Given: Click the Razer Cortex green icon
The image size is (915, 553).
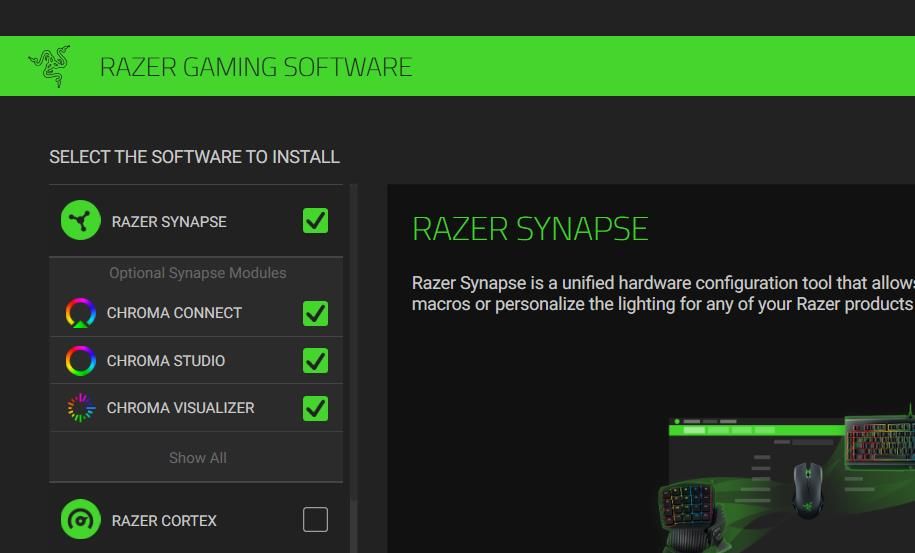Looking at the screenshot, I should (81, 519).
